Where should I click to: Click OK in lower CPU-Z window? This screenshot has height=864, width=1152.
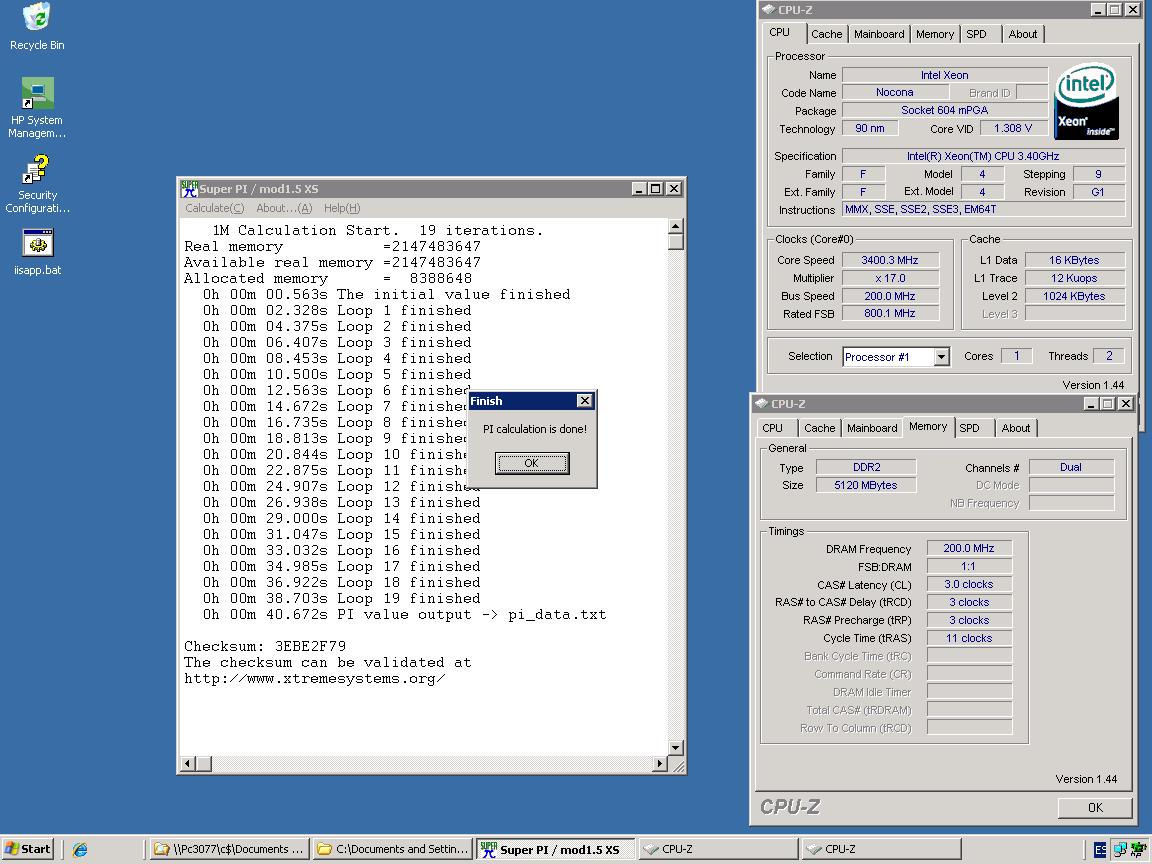click(1095, 807)
